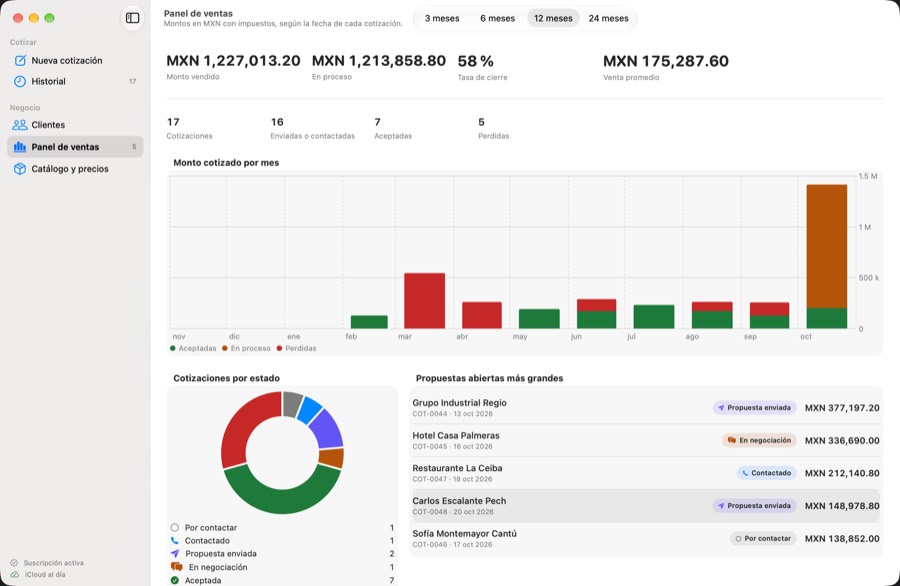Click the orange En proceso bar for oct
This screenshot has height=586, width=900.
click(x=827, y=246)
